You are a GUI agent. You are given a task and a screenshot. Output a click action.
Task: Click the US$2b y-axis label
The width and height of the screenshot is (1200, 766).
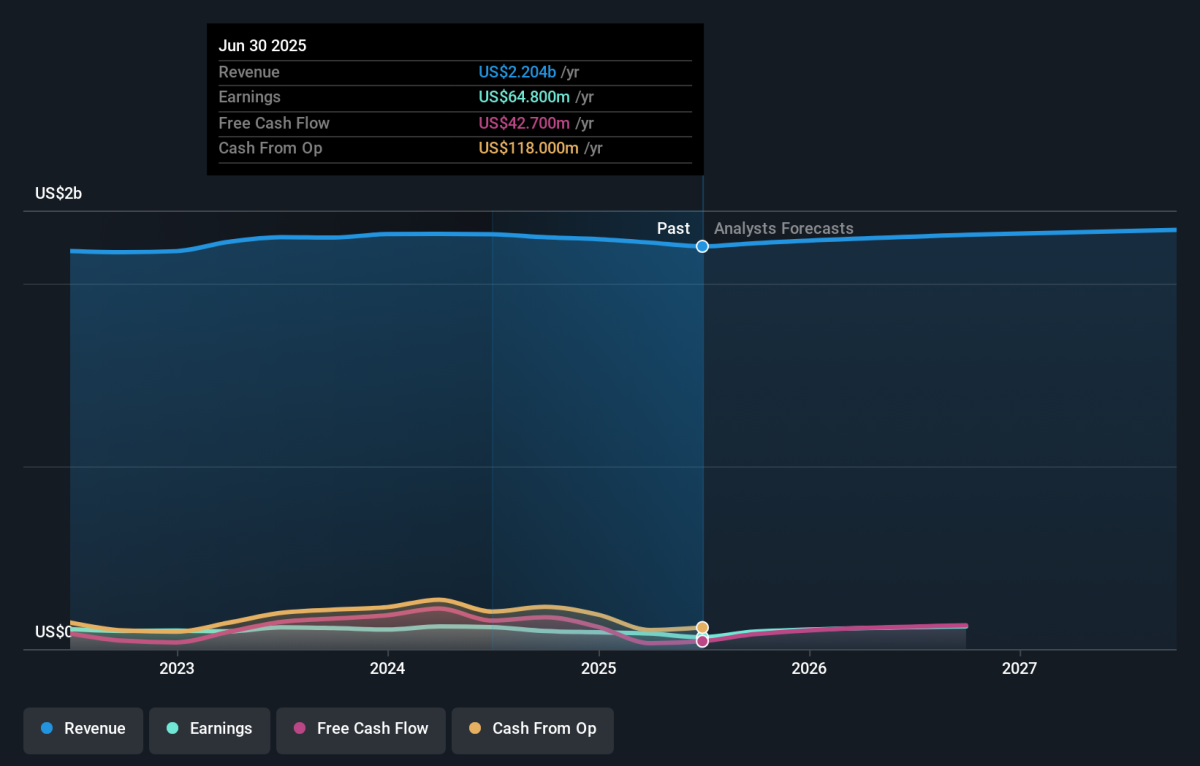pyautogui.click(x=58, y=194)
